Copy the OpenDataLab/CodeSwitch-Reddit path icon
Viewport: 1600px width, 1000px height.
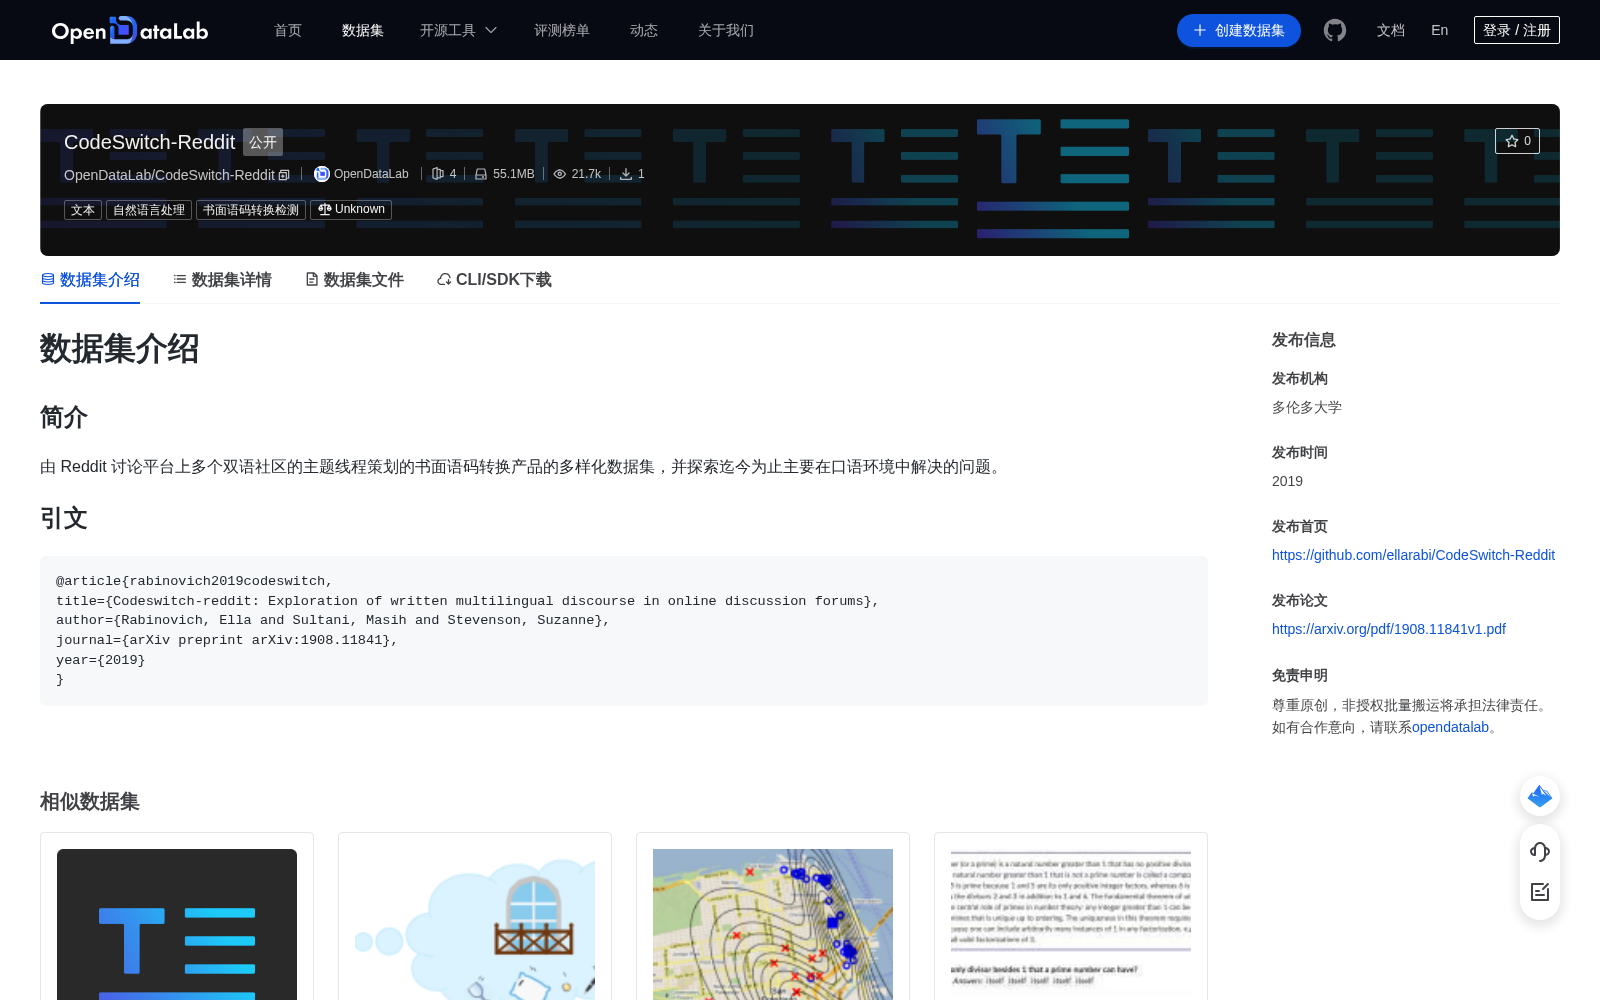point(284,175)
